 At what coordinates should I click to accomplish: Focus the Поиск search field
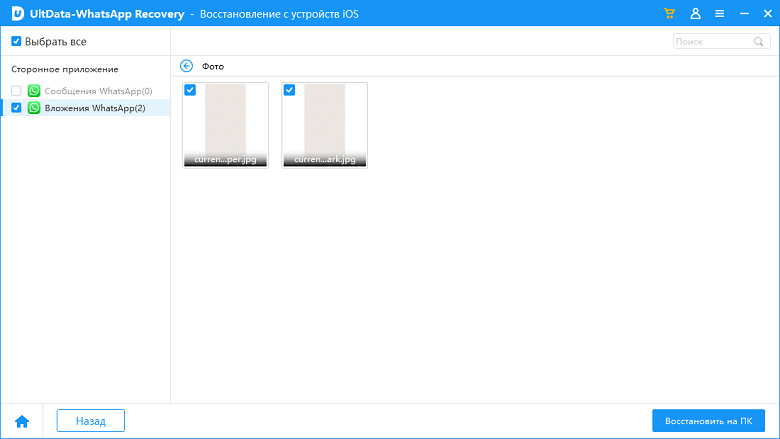pyautogui.click(x=712, y=42)
